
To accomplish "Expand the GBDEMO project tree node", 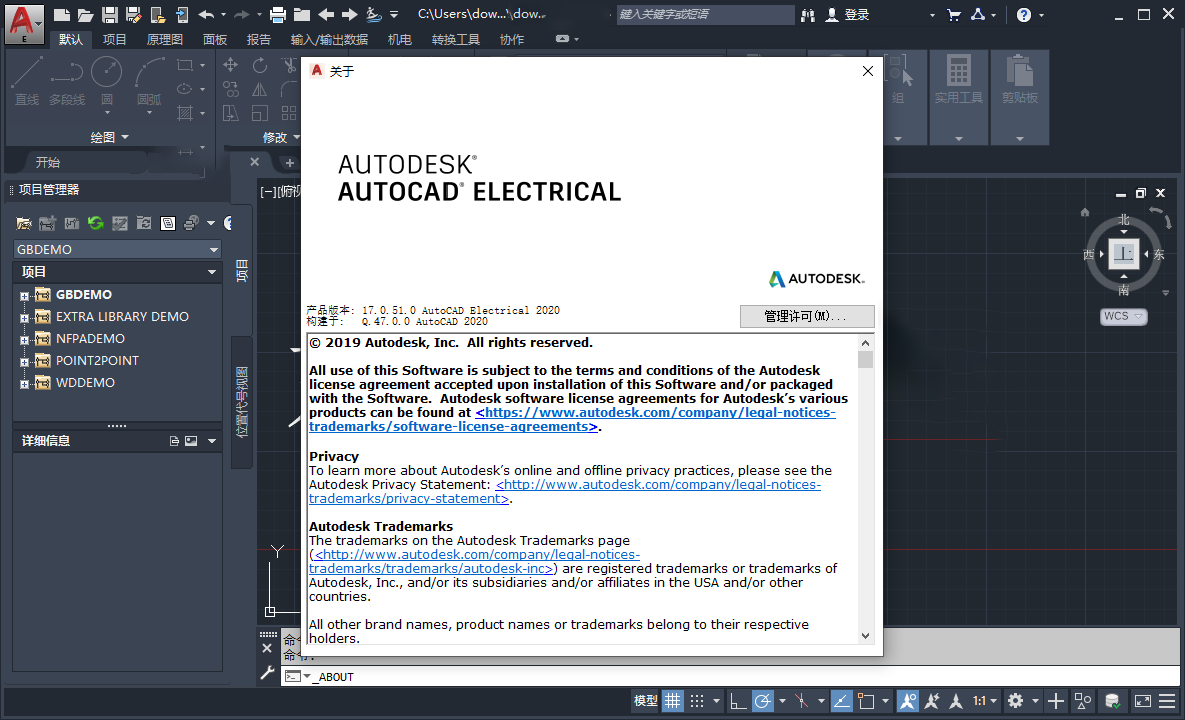I will coord(24,295).
